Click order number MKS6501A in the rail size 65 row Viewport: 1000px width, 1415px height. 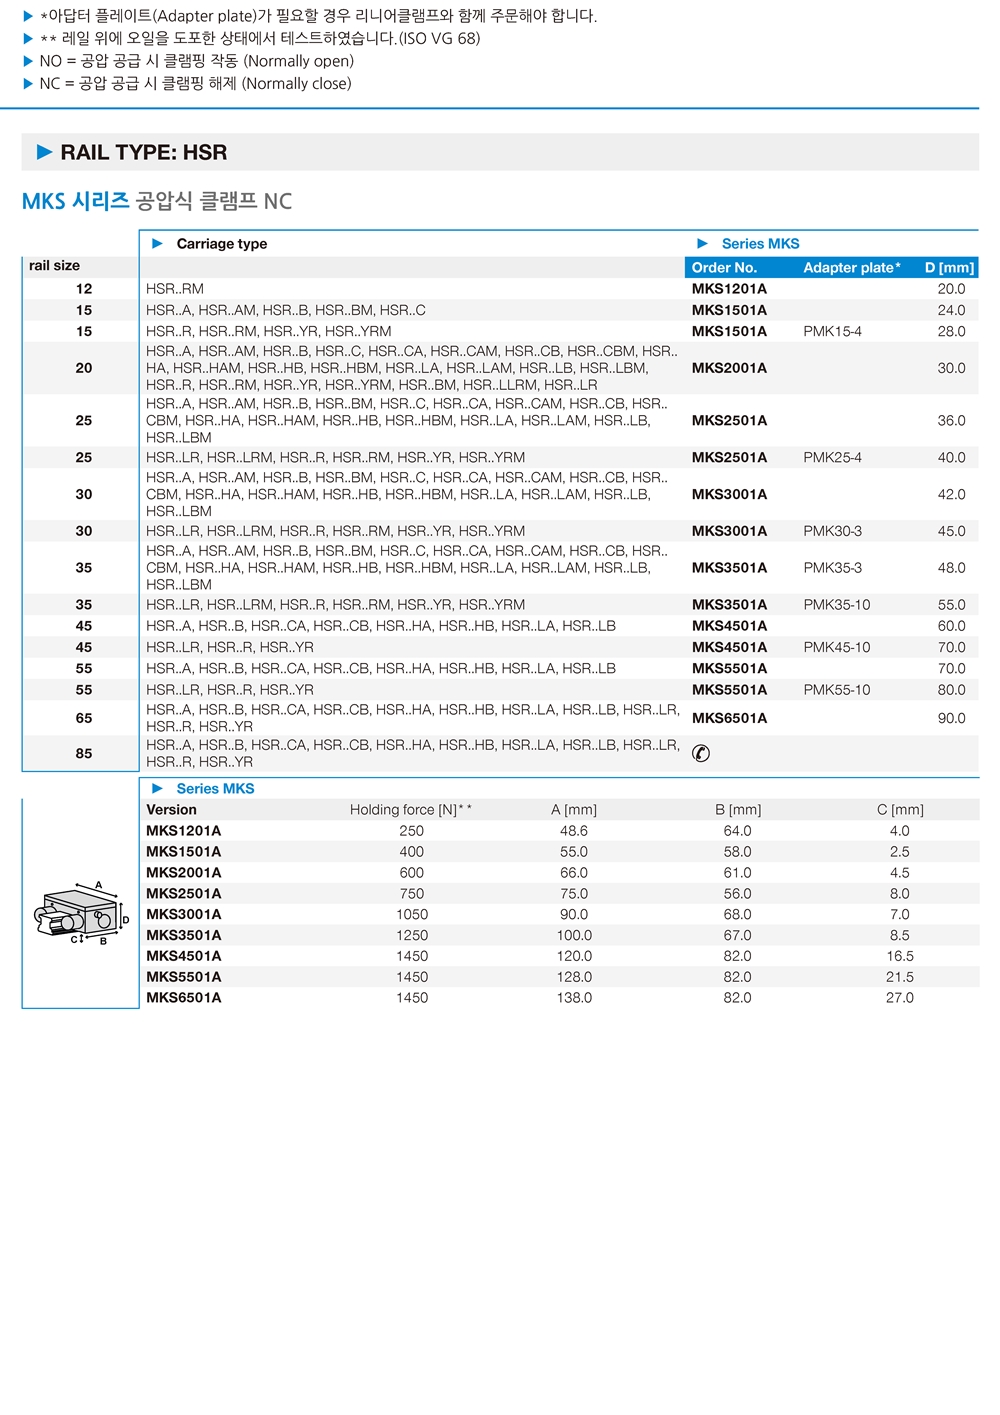point(729,718)
